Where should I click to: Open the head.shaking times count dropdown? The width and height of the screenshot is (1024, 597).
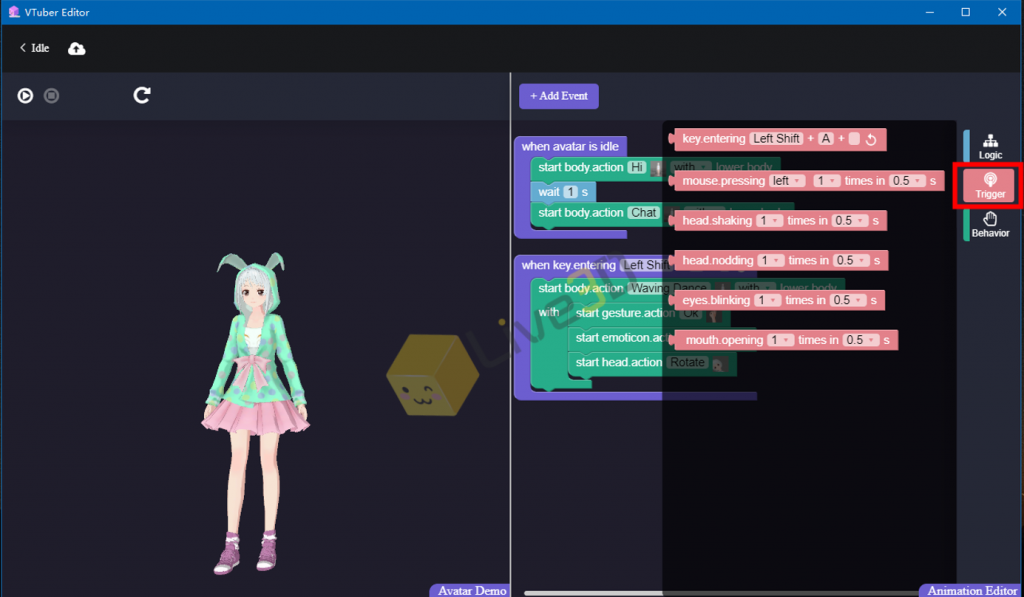tap(769, 221)
